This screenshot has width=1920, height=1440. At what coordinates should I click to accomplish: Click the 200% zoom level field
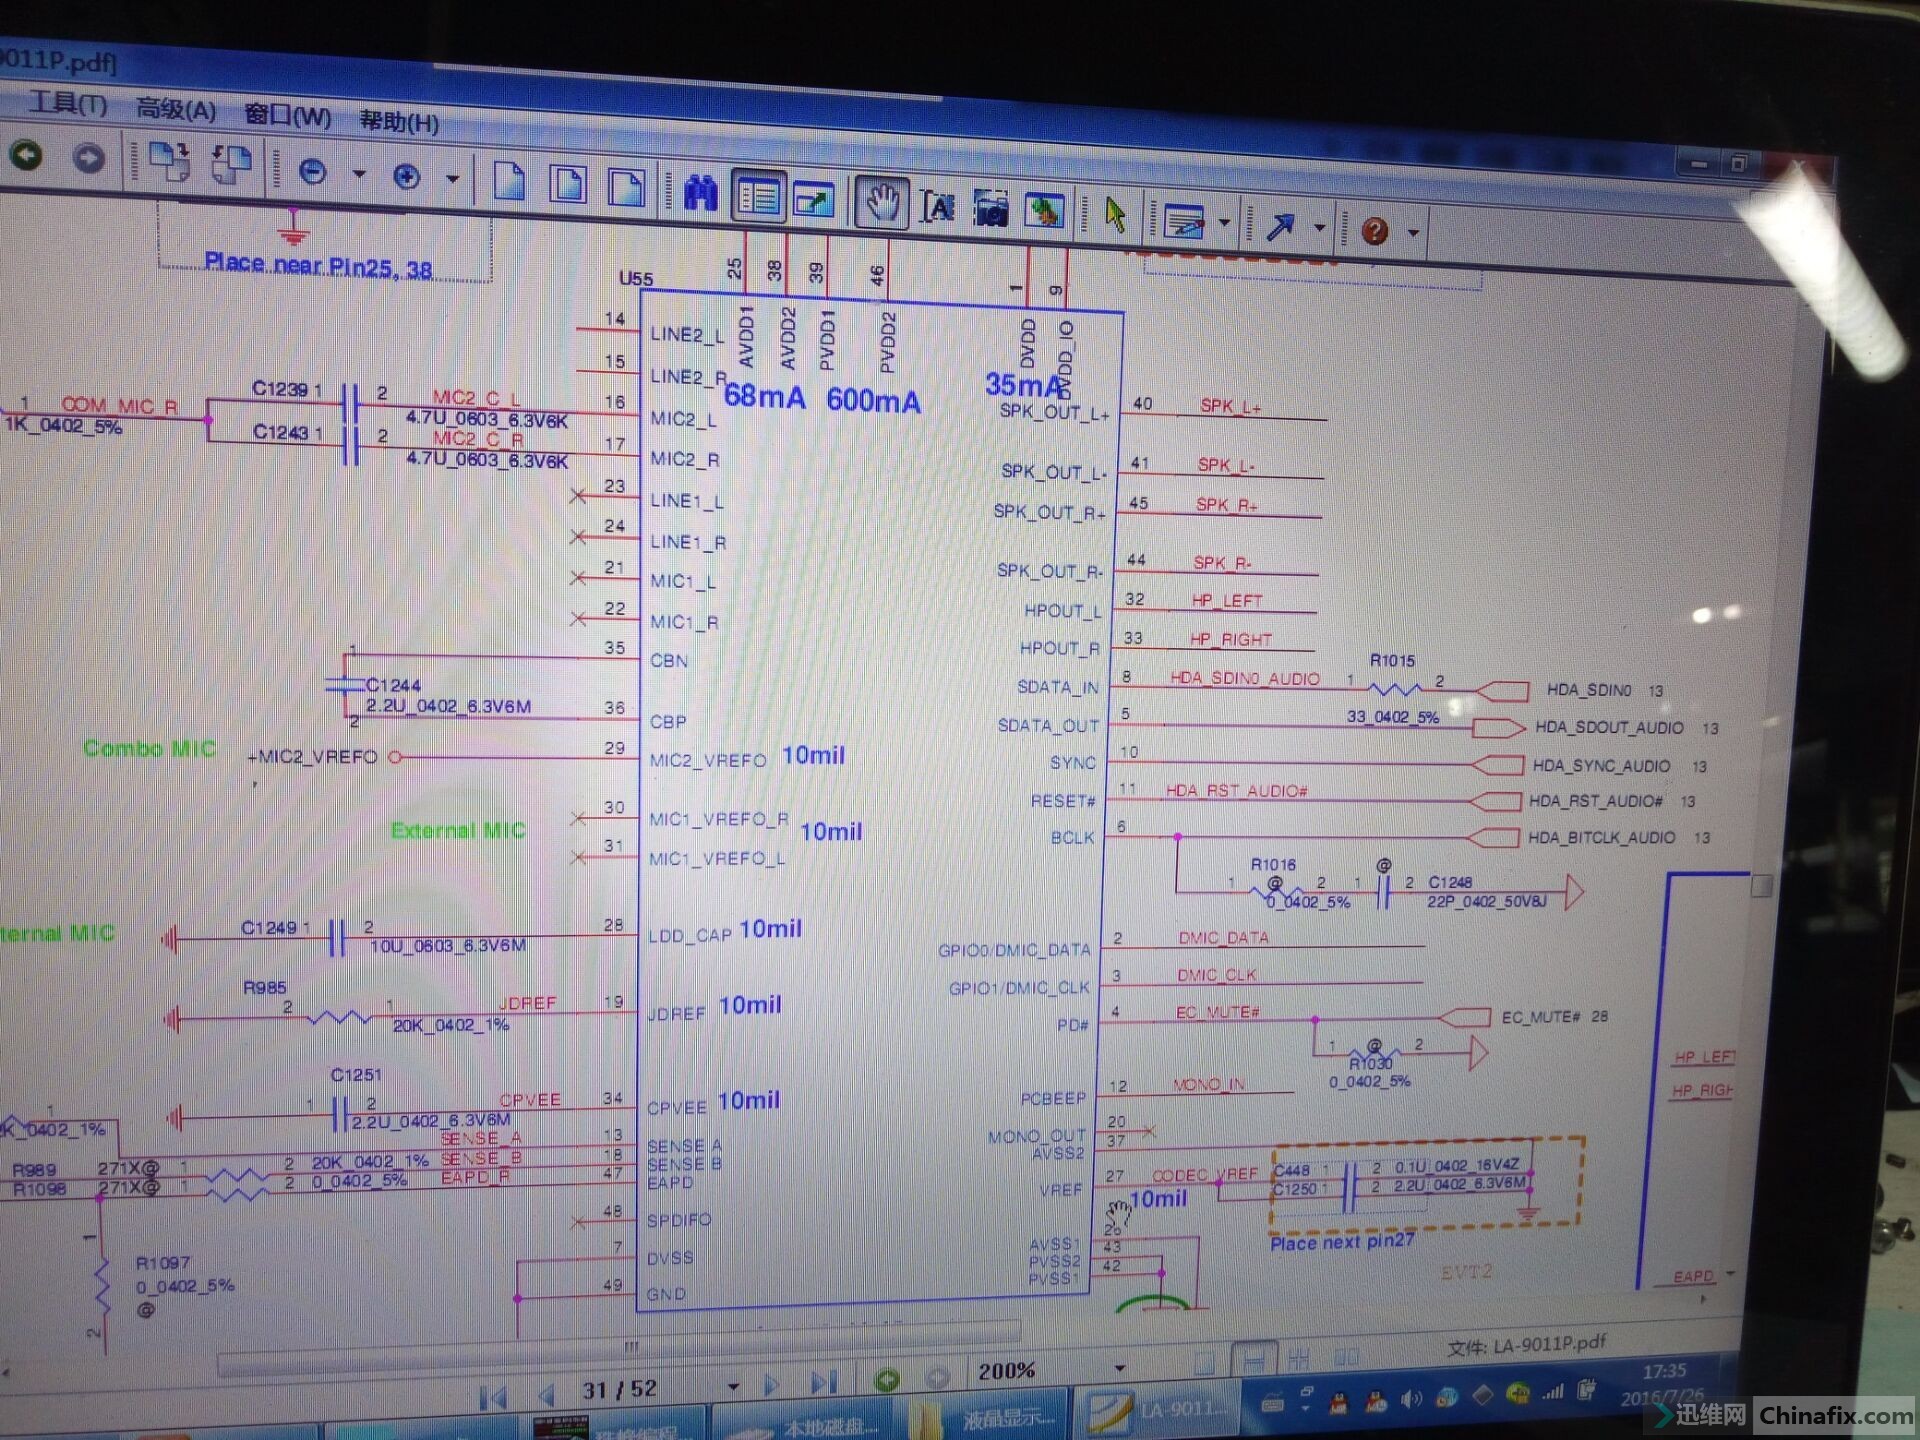(1007, 1371)
